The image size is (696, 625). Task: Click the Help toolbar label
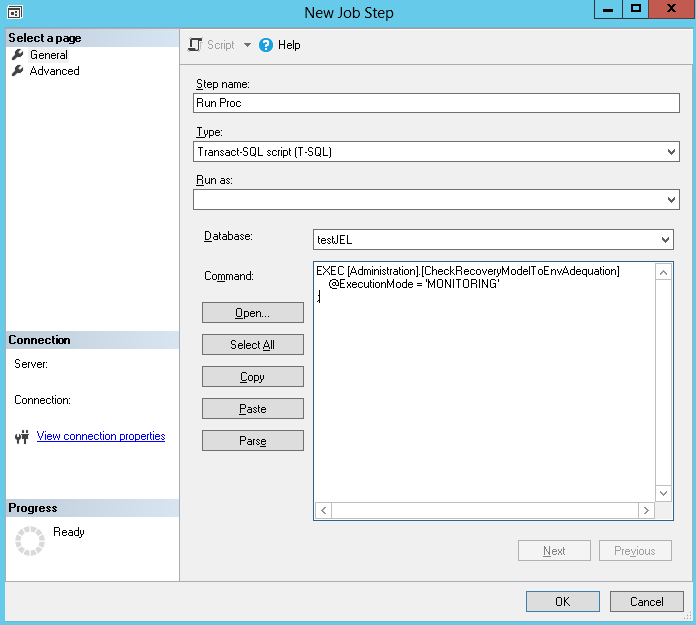click(289, 45)
